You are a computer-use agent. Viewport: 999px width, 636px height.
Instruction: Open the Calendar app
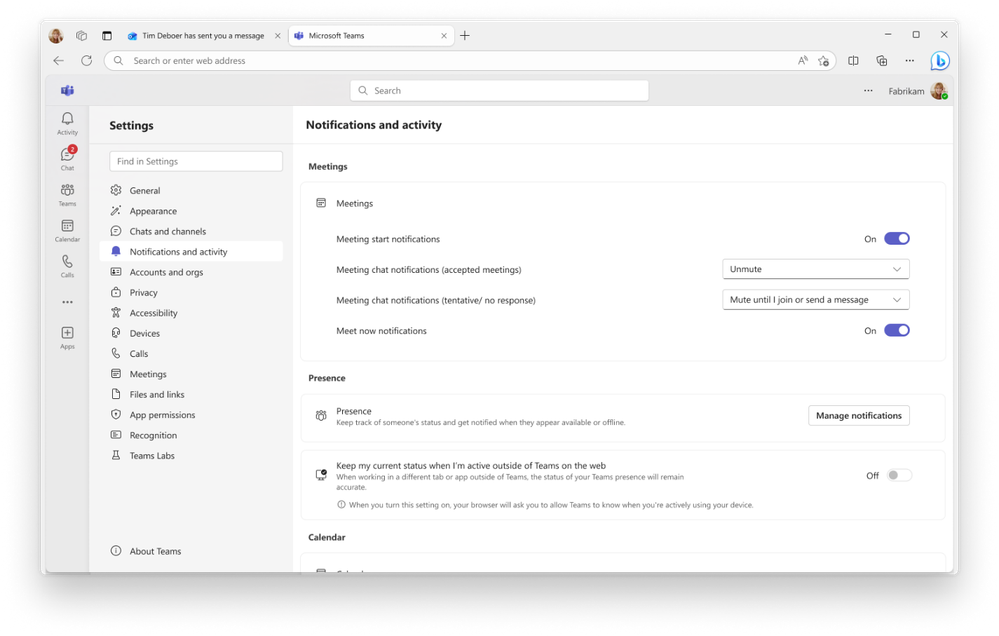66,229
